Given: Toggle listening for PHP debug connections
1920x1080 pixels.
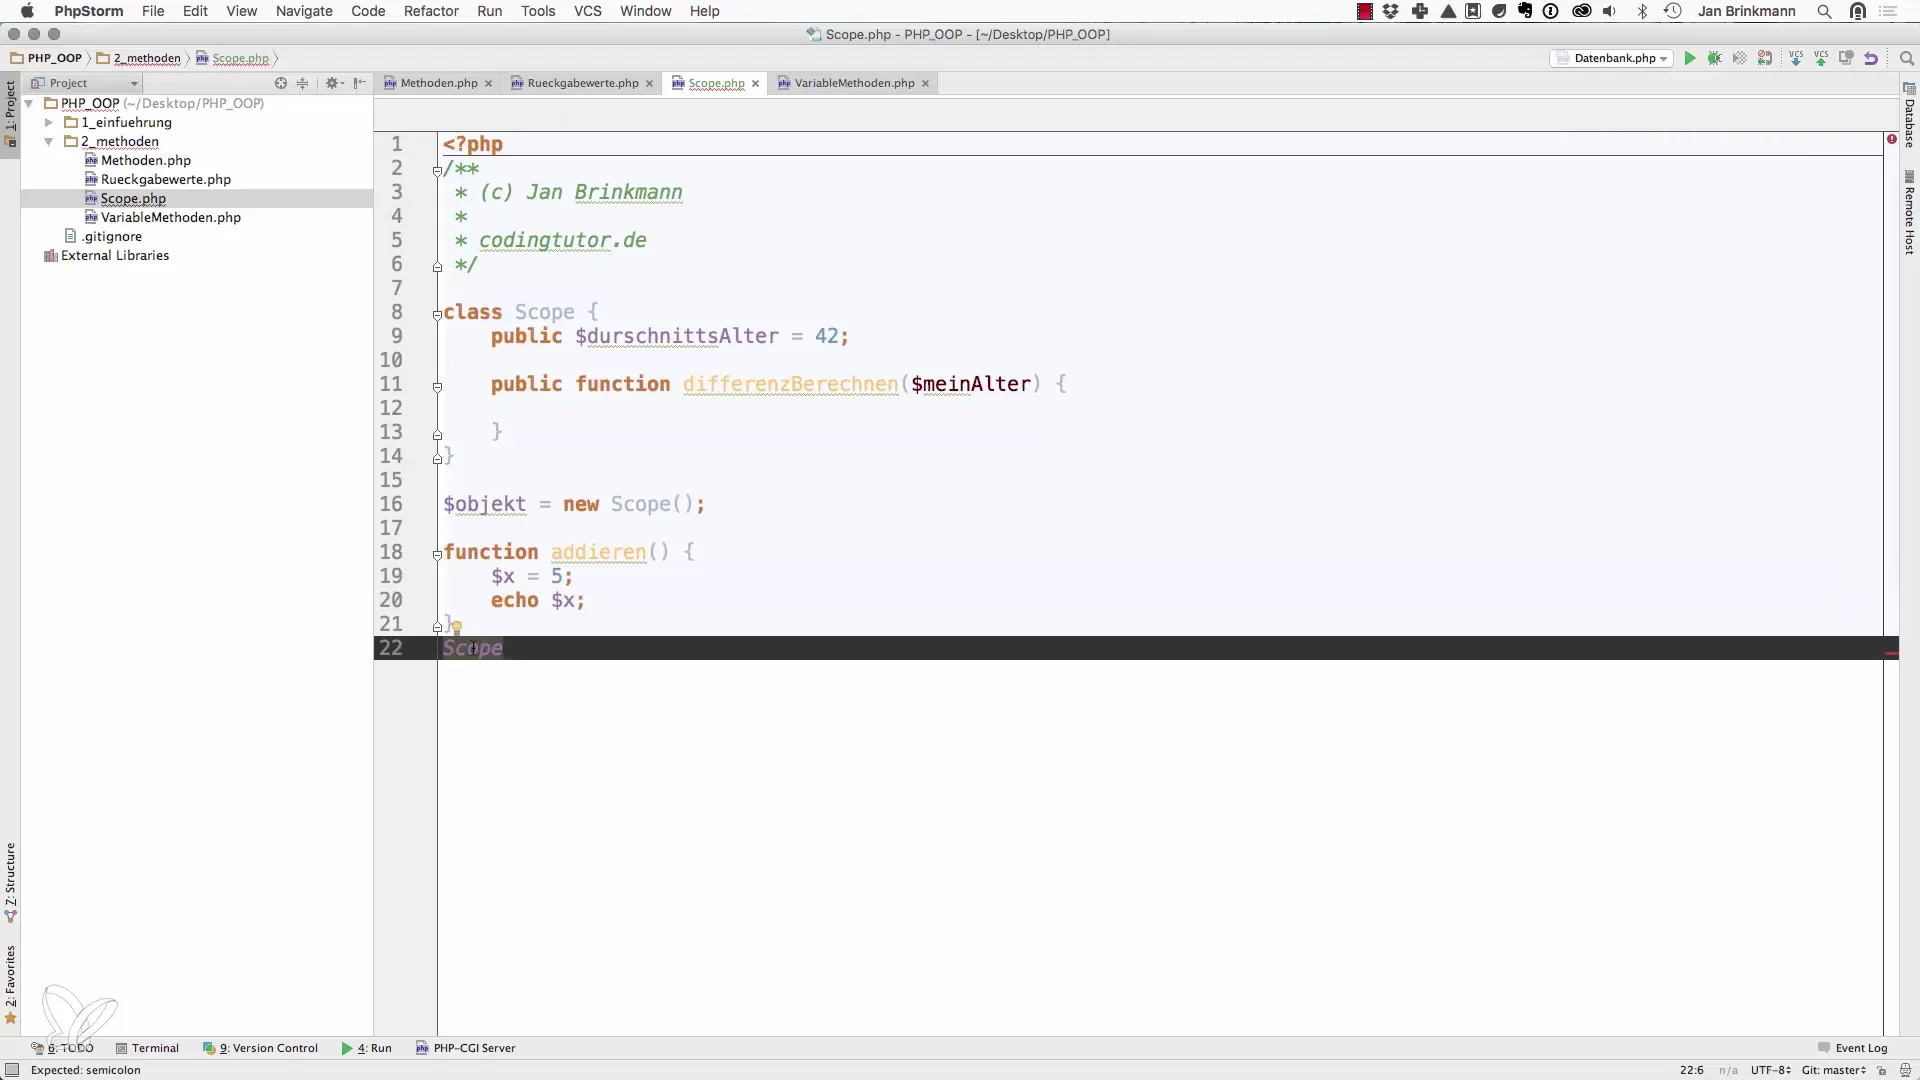Looking at the screenshot, I should point(1765,58).
